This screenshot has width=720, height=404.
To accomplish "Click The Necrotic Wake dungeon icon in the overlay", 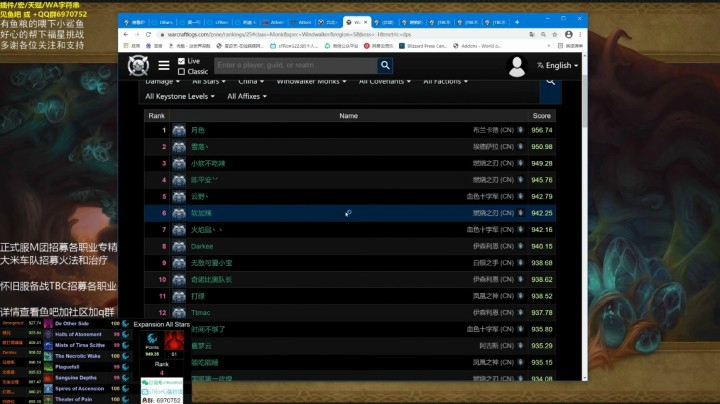I will tap(48, 356).
